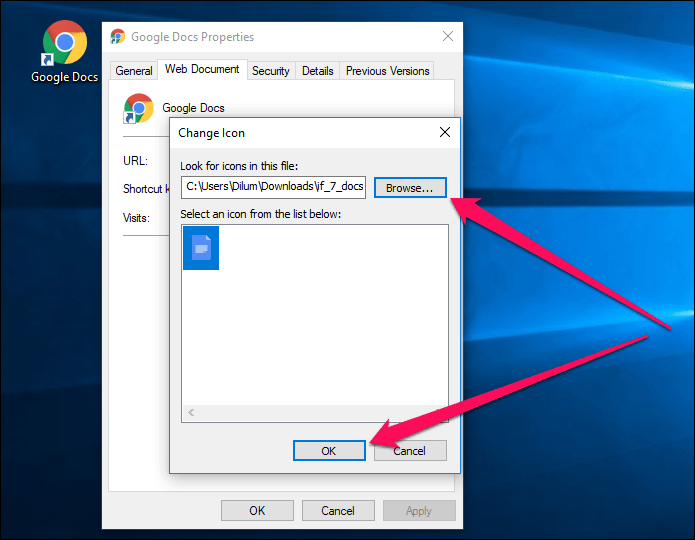Close the Google Docs Properties window
Image resolution: width=695 pixels, height=540 pixels.
tap(448, 36)
